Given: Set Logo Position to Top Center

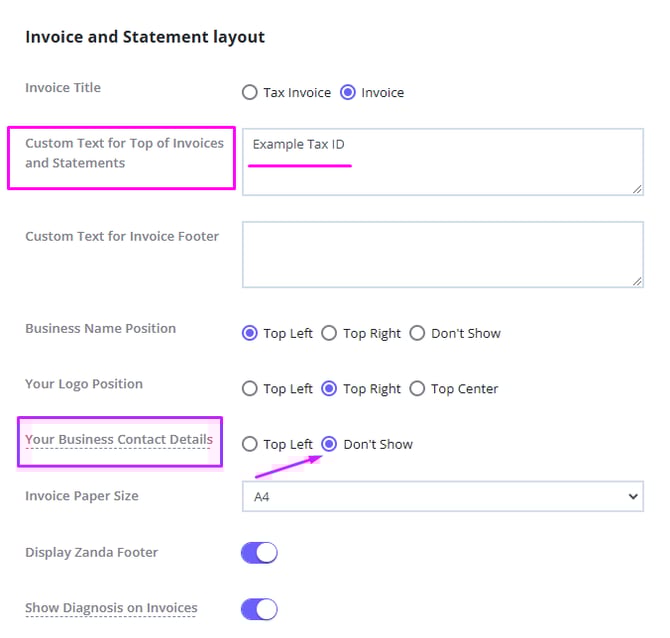Looking at the screenshot, I should [418, 389].
